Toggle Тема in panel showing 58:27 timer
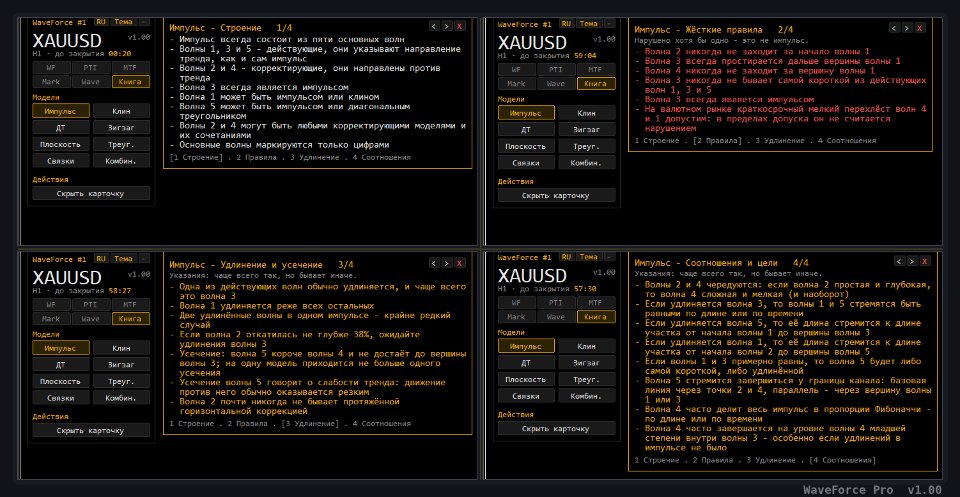The width and height of the screenshot is (960, 497). pos(124,258)
